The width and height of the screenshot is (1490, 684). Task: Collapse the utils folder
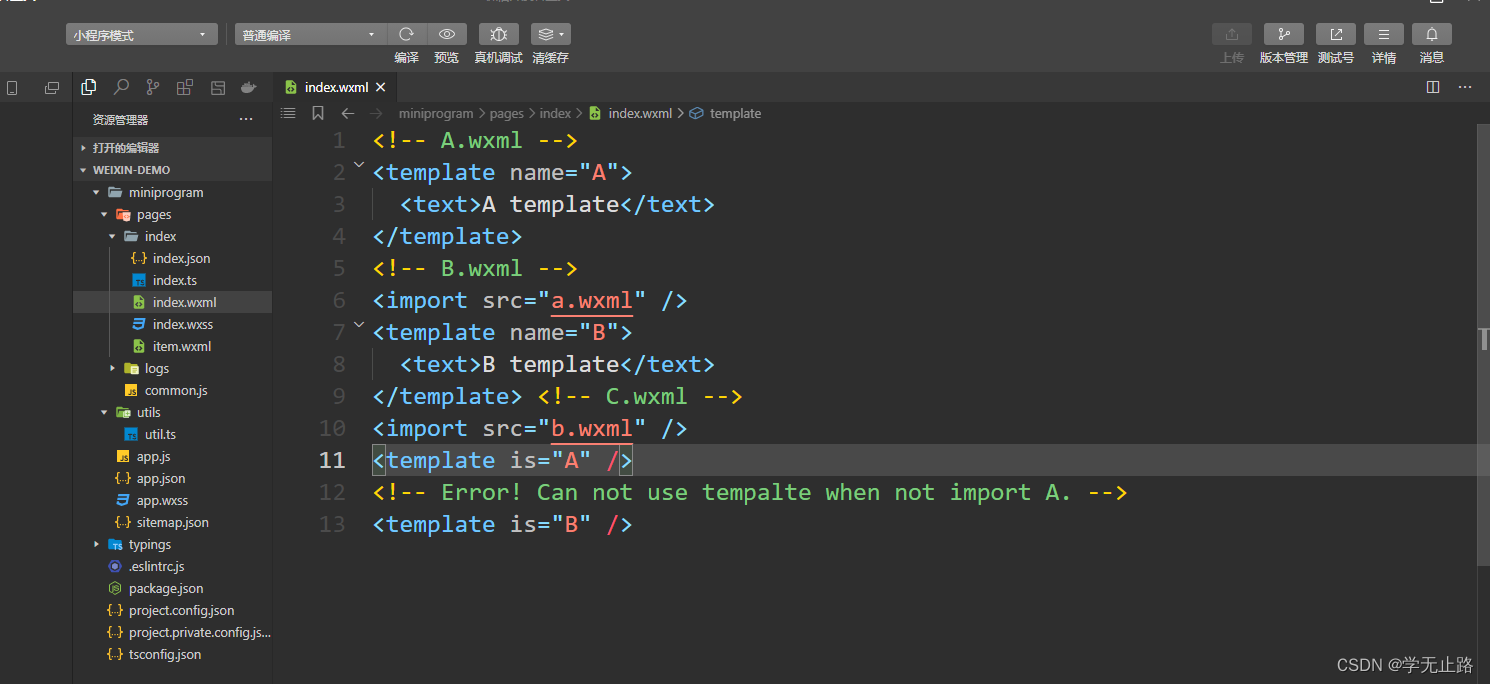tap(172, 412)
